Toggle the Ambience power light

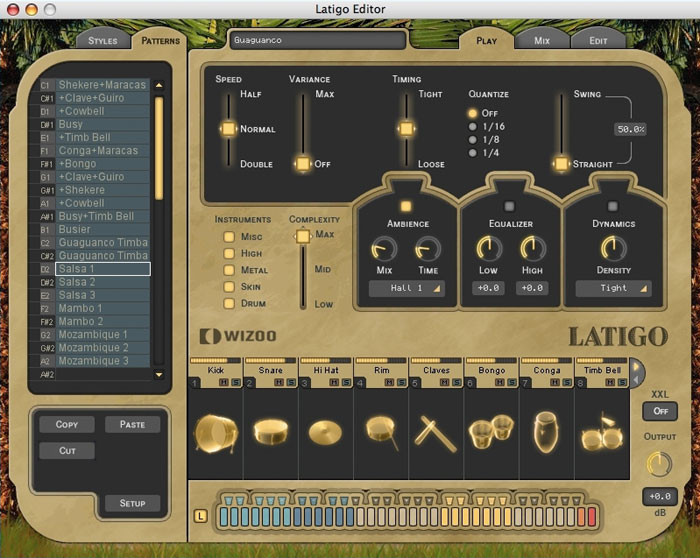(x=406, y=206)
